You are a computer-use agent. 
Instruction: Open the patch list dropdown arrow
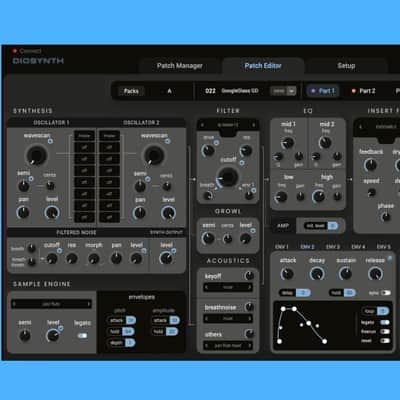click(x=292, y=91)
